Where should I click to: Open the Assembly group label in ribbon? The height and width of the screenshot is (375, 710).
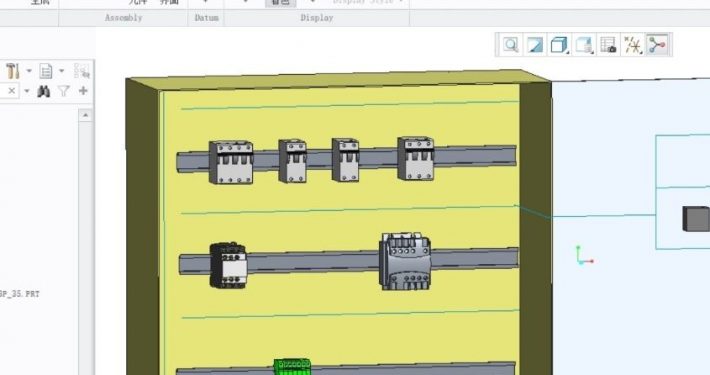[x=123, y=18]
